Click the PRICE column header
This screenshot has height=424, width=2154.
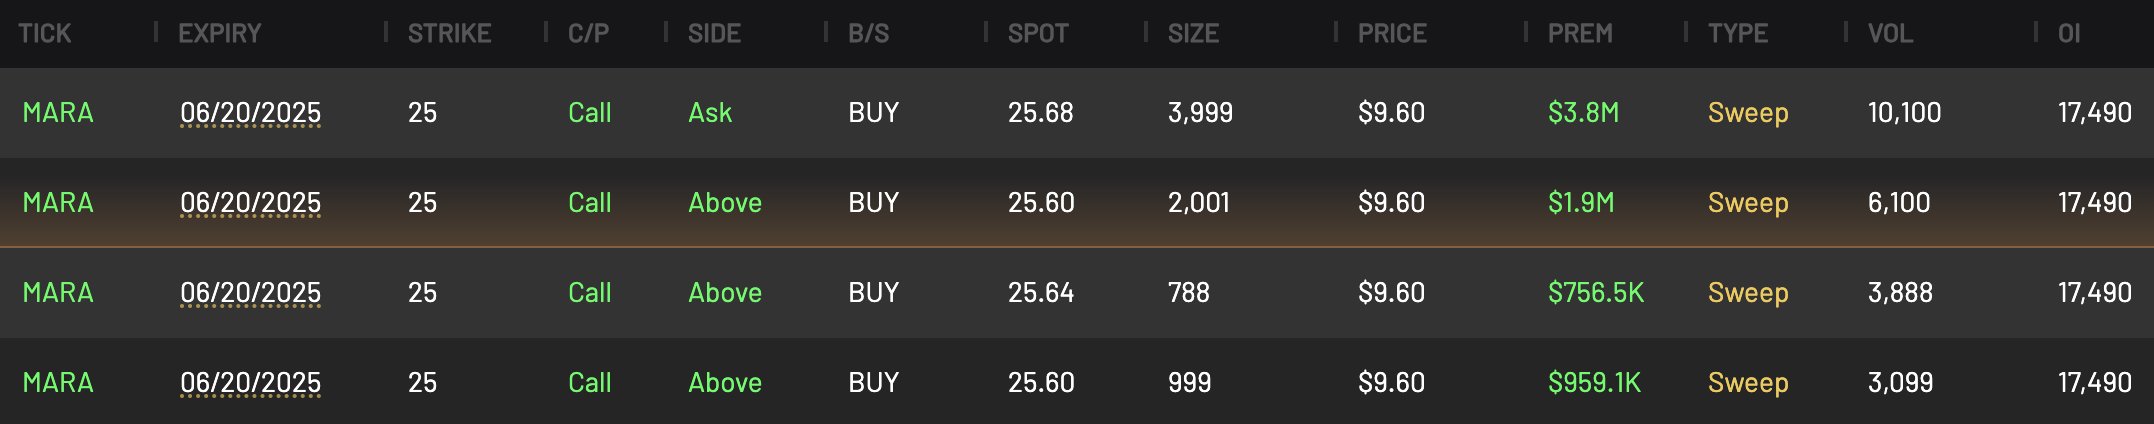coord(1392,34)
